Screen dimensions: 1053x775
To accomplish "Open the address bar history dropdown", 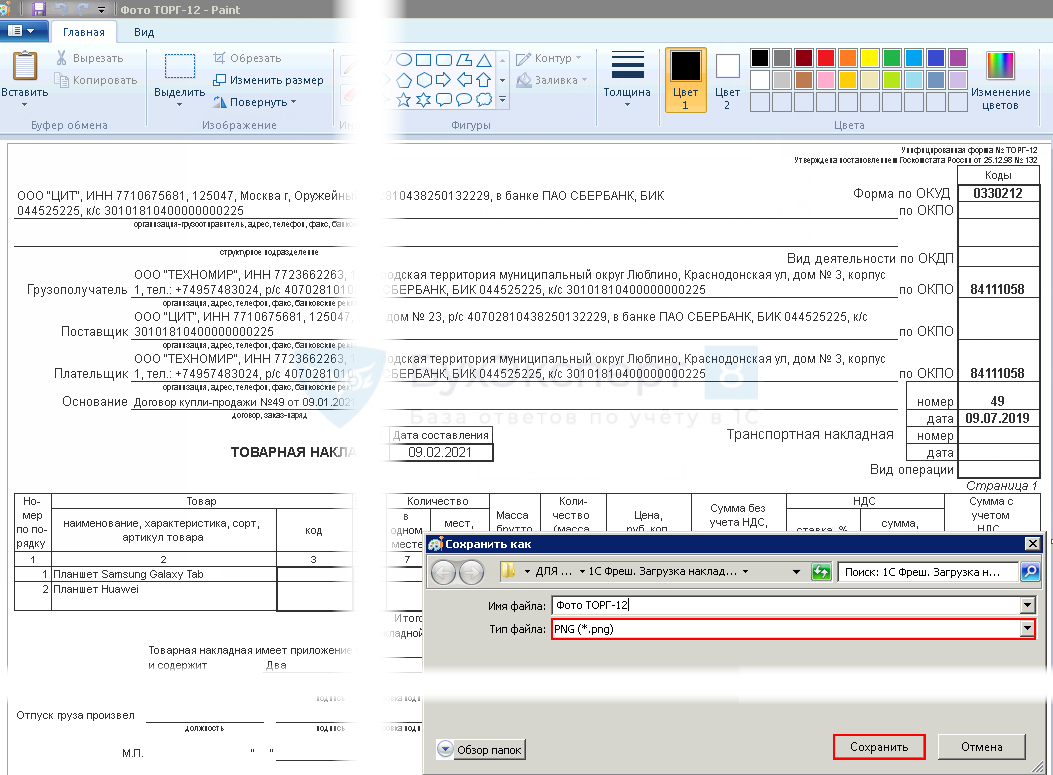I will tap(796, 572).
